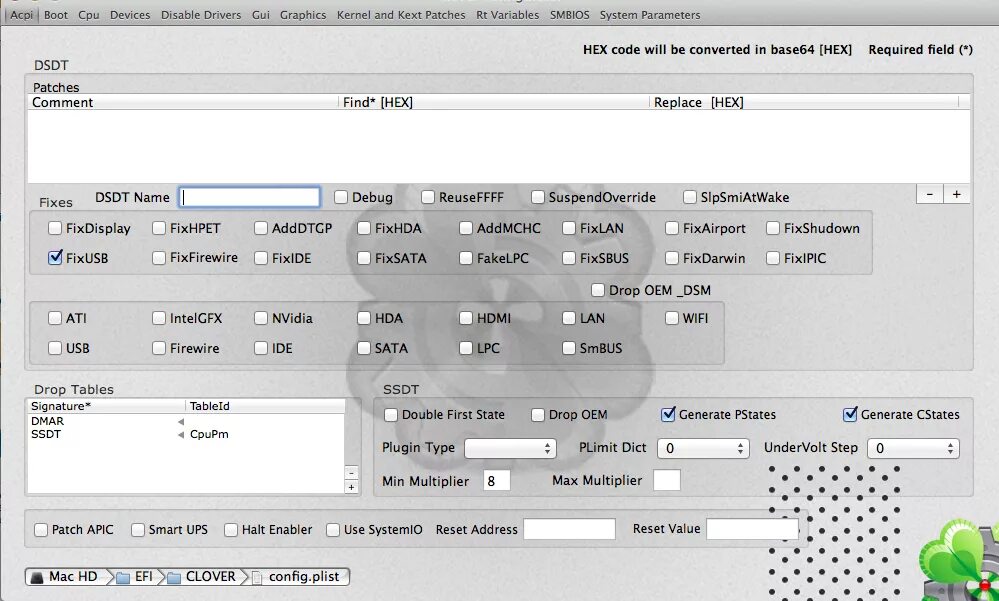Uncheck the FixUSB fix

(x=56, y=258)
